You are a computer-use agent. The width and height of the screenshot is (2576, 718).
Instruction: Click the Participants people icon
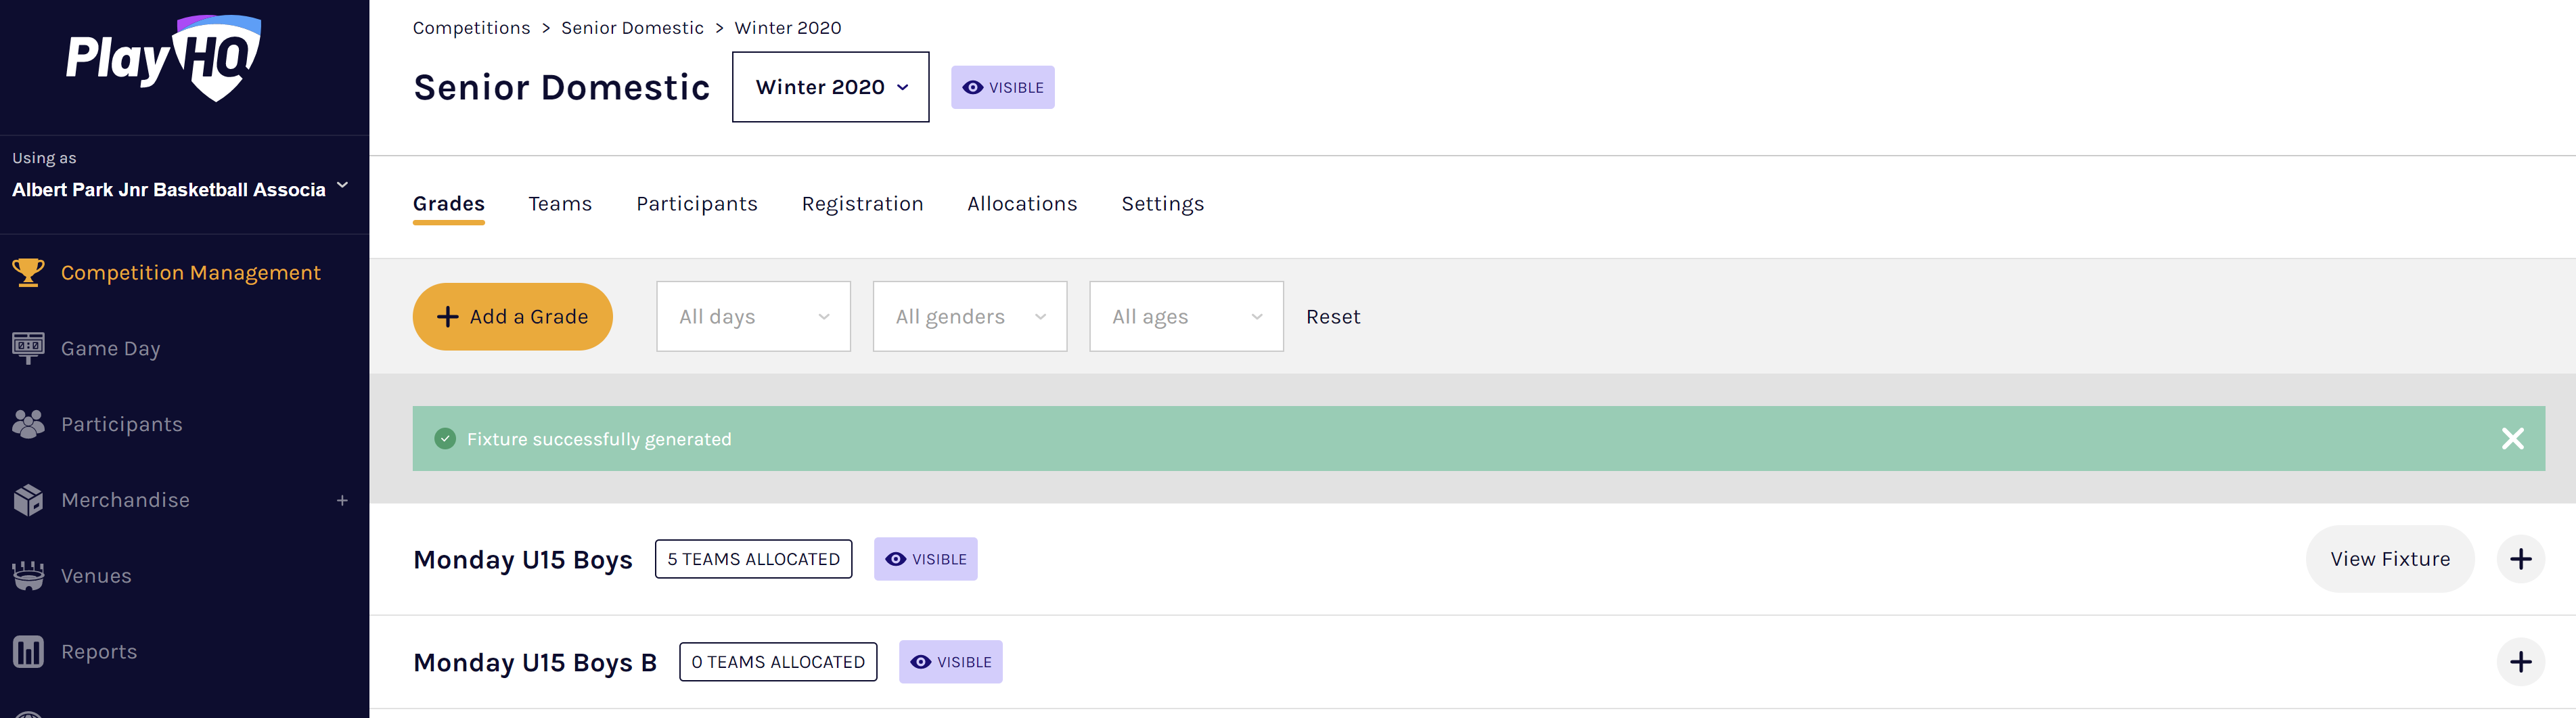[28, 424]
